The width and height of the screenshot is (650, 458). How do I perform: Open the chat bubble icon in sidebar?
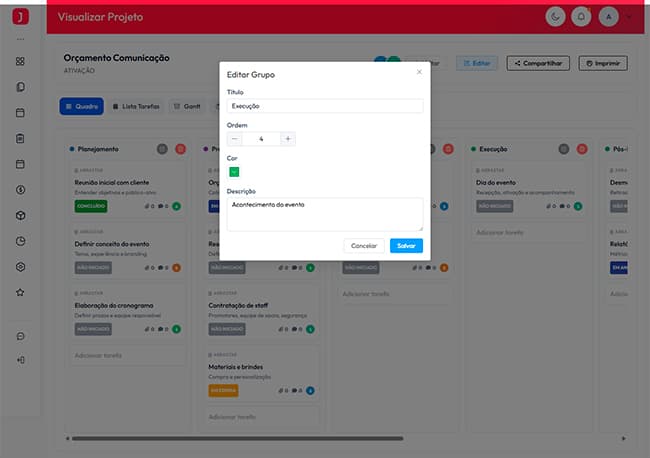tap(20, 336)
